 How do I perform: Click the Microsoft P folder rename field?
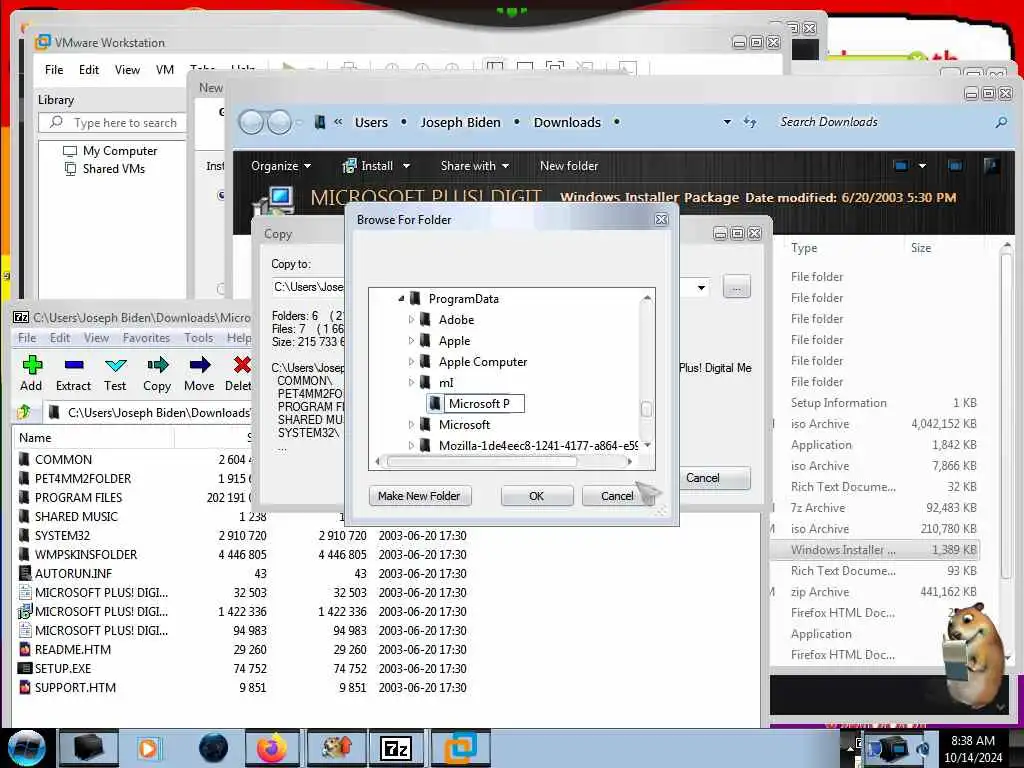tap(484, 404)
